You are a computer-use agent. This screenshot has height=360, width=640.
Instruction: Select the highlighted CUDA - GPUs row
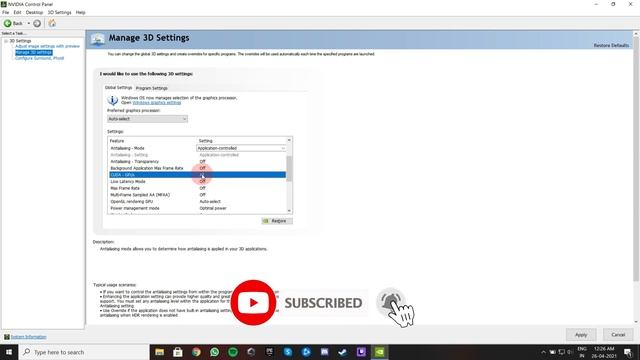(x=198, y=175)
